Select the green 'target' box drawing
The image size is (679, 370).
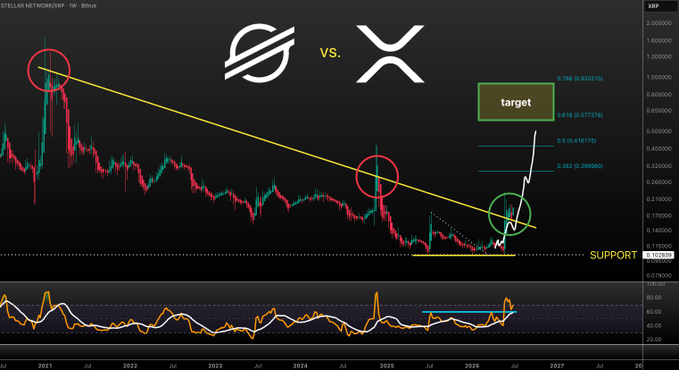[x=516, y=102]
